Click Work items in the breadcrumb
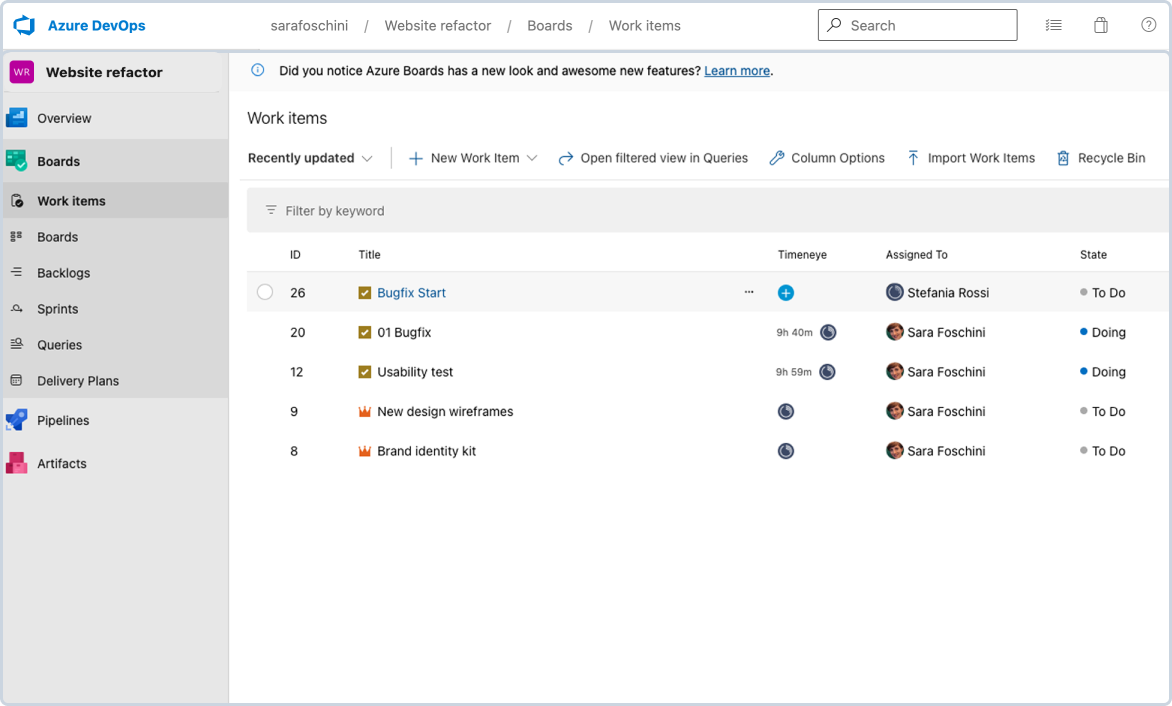Screen dimensions: 1172x706 (x=644, y=25)
